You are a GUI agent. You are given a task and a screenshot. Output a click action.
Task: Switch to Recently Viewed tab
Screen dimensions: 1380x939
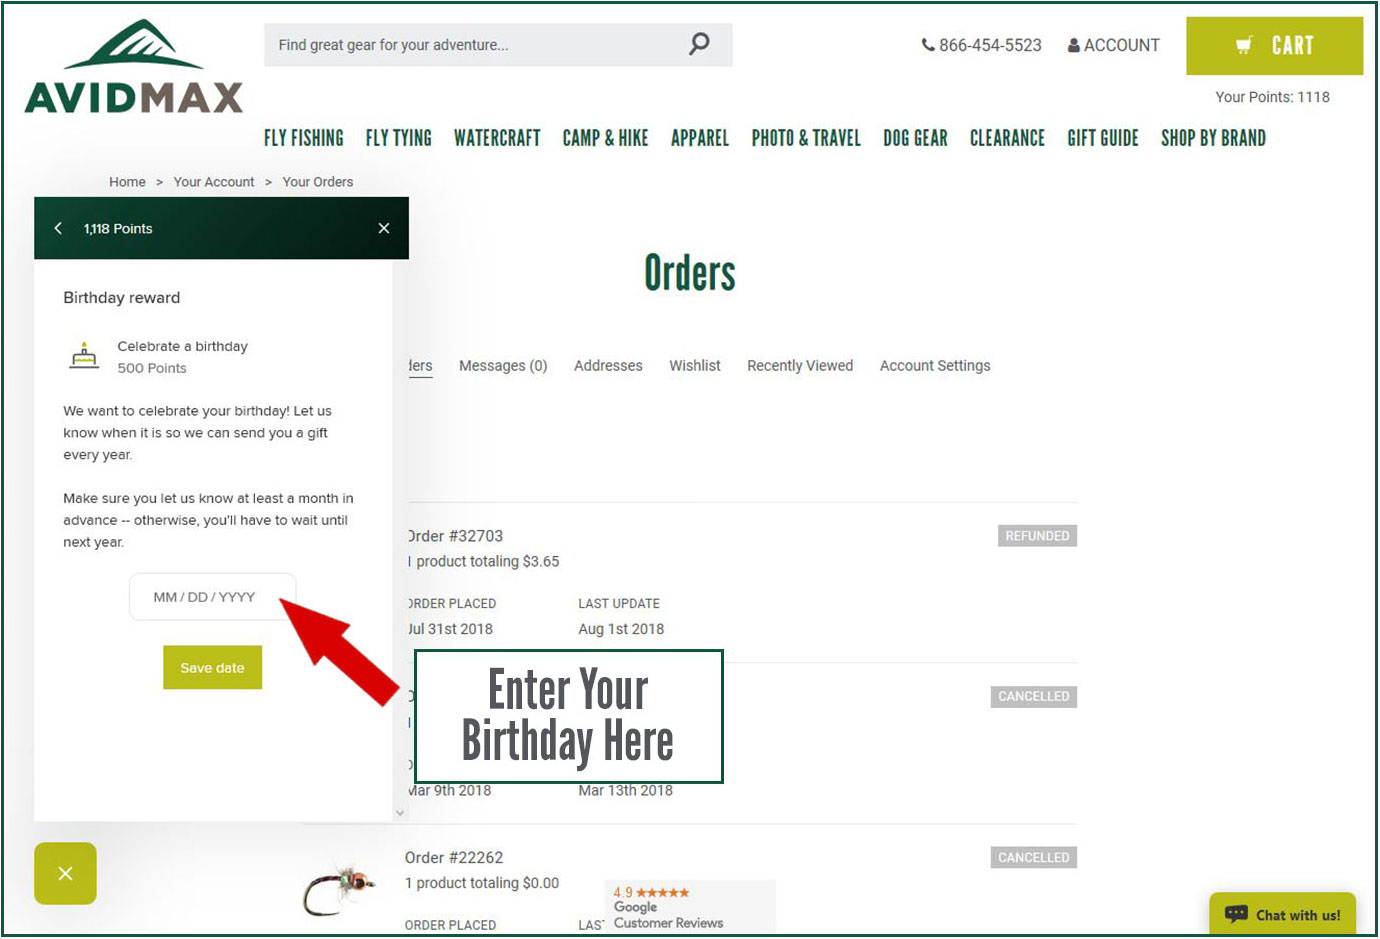800,366
